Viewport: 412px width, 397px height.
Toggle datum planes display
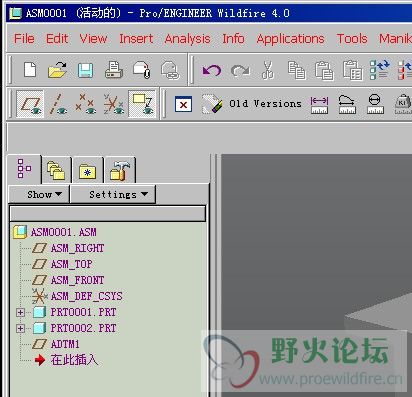point(30,104)
